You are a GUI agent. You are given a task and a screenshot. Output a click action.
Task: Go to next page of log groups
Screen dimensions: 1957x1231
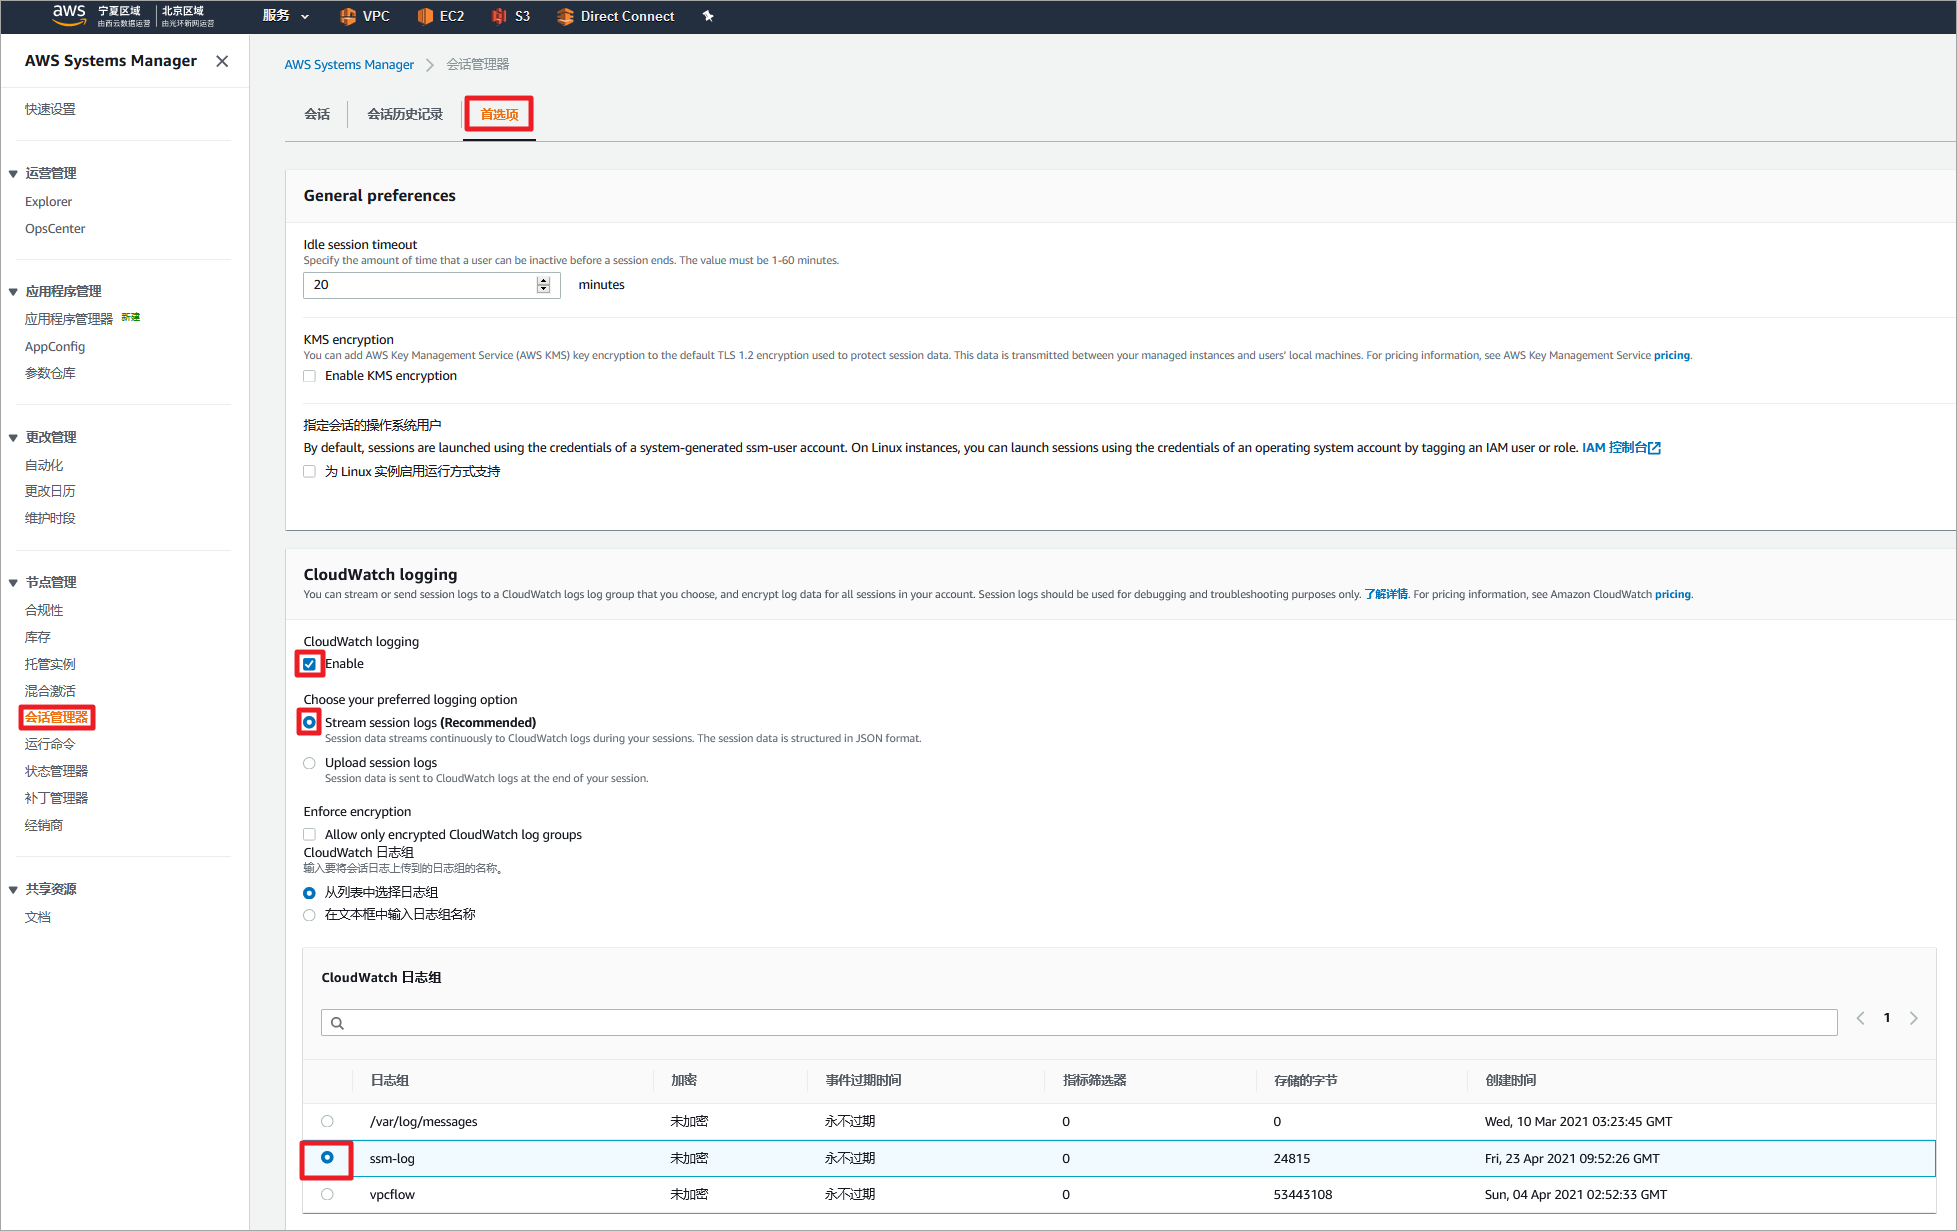(x=1914, y=1018)
